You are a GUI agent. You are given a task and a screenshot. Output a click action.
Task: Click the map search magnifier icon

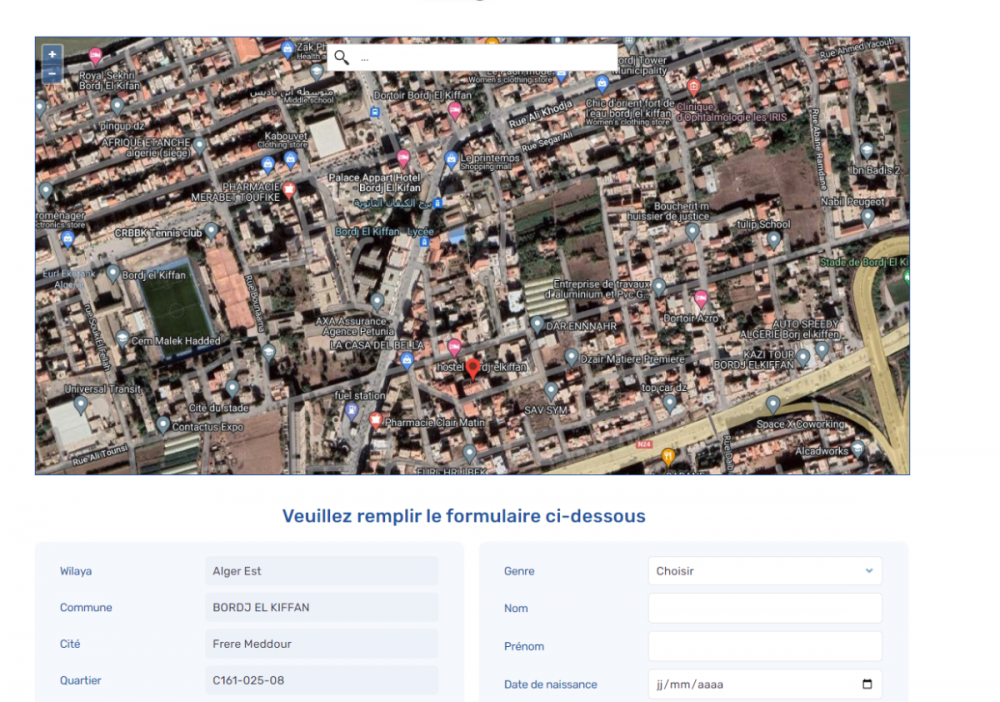342,58
